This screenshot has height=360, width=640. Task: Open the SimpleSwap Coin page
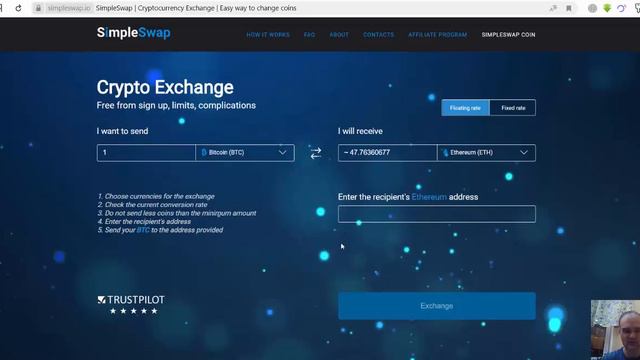point(508,35)
